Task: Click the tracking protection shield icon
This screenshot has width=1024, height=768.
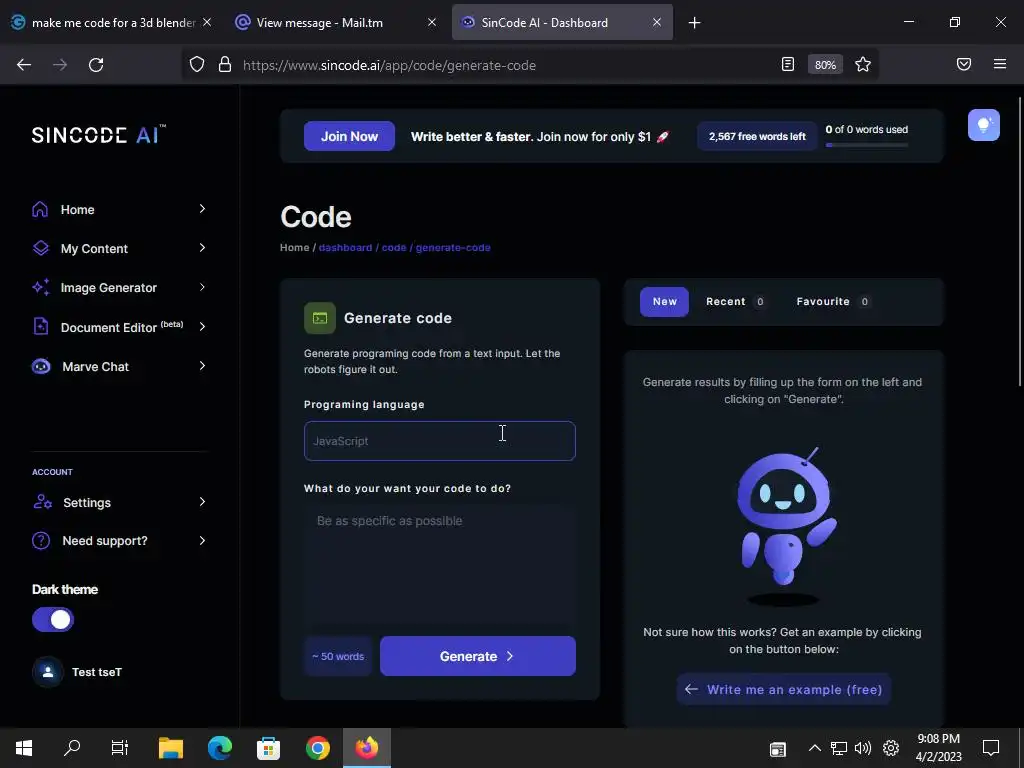Action: click(x=197, y=65)
